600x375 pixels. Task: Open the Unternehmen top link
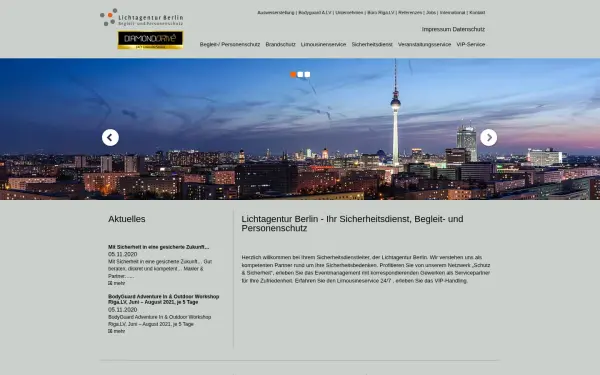coord(349,13)
